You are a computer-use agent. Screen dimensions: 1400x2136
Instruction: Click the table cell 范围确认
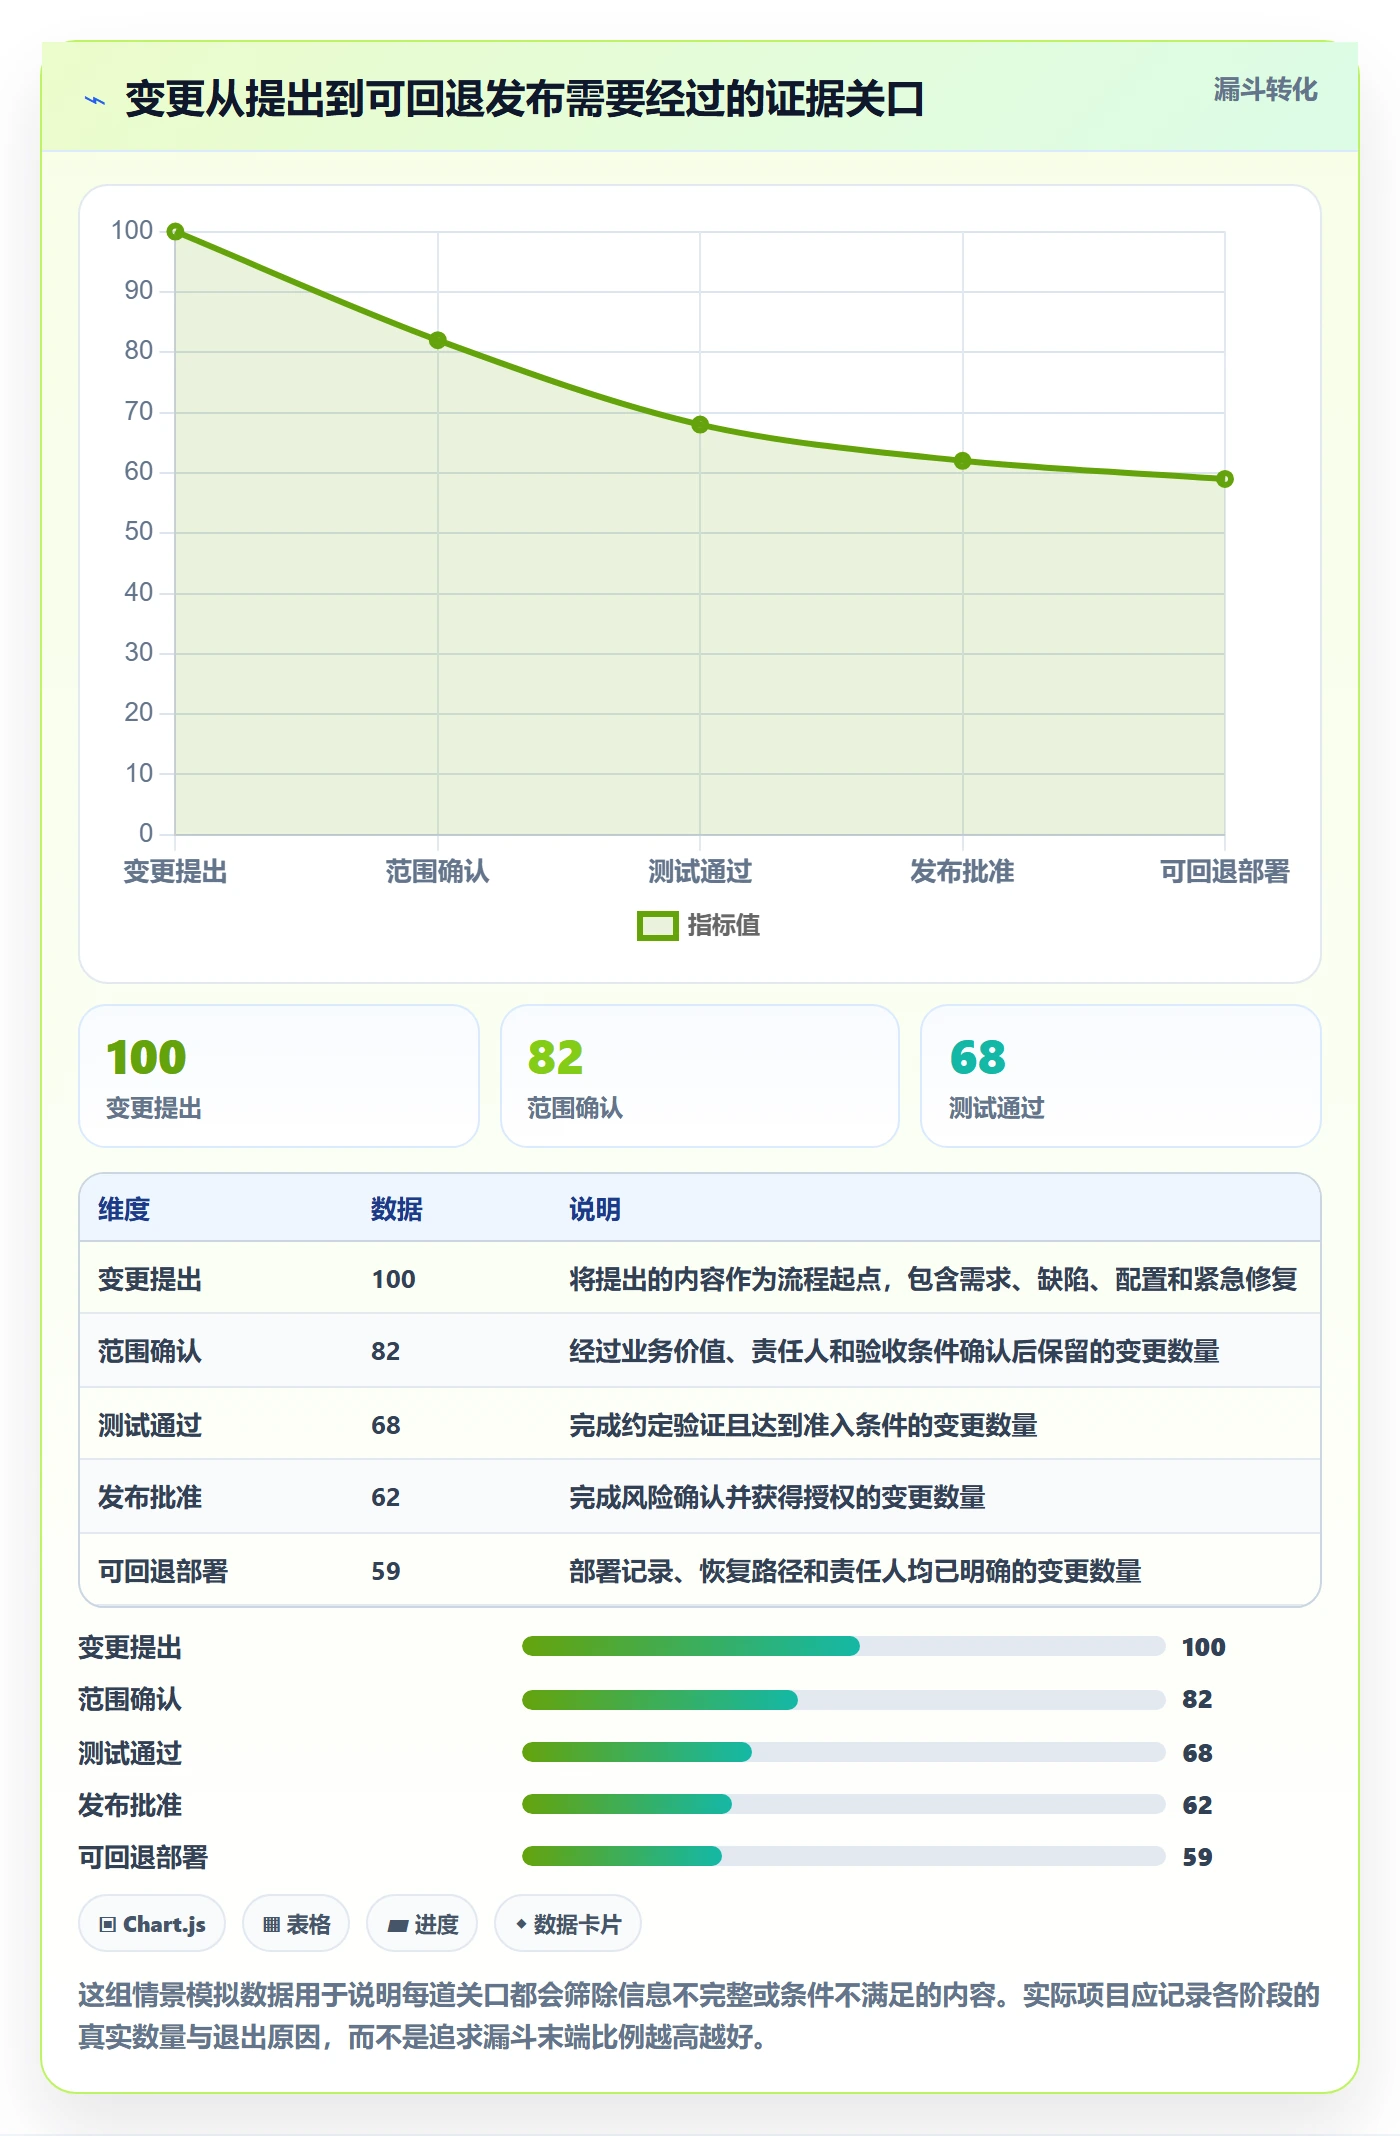(150, 1351)
